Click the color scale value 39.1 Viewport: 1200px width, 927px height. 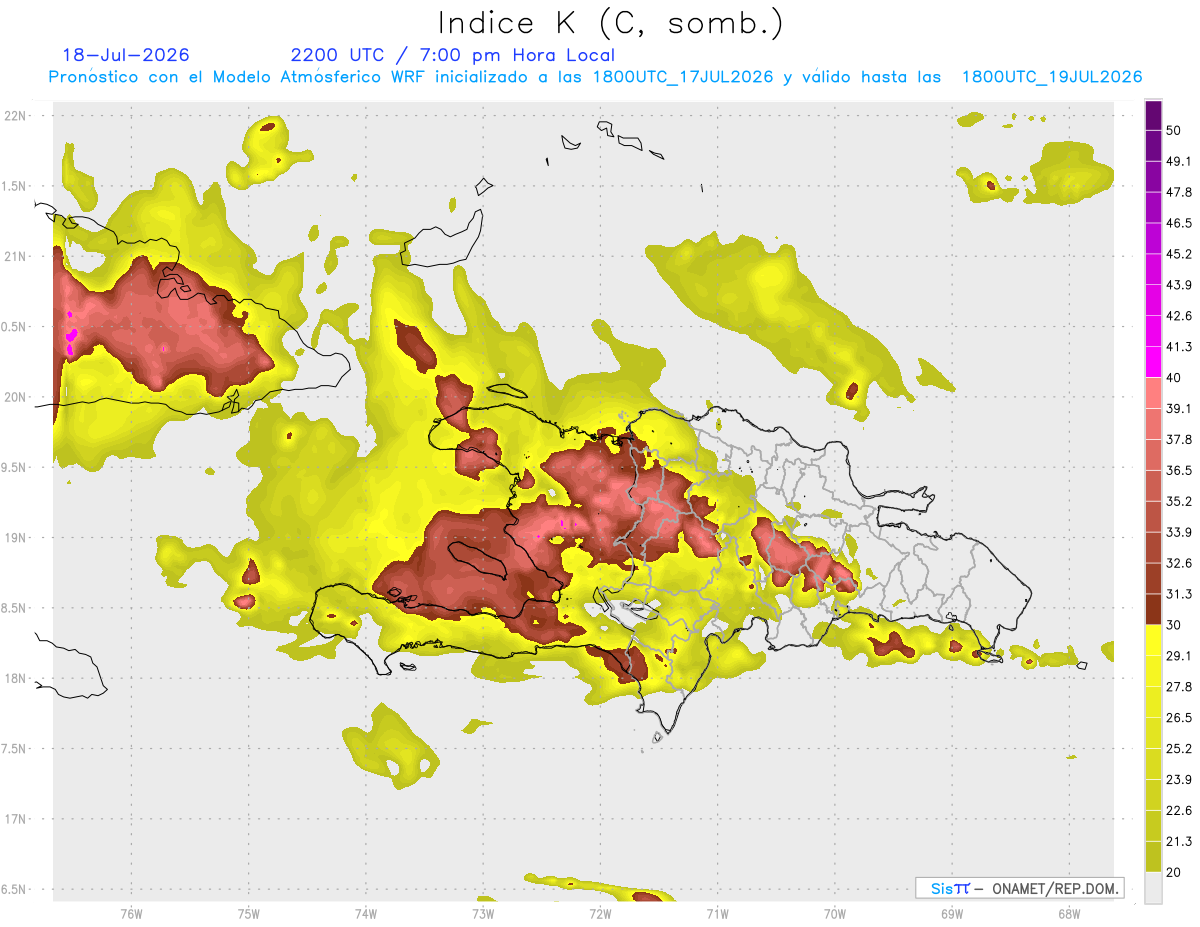(1179, 408)
